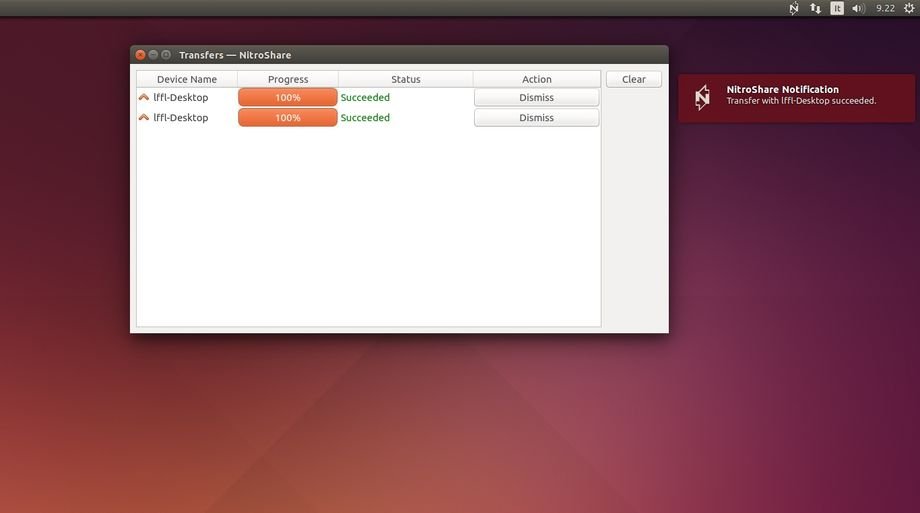Click the 'Transfer with lffl-Desktop succeeded.' message
The height and width of the screenshot is (513, 920).
(801, 101)
